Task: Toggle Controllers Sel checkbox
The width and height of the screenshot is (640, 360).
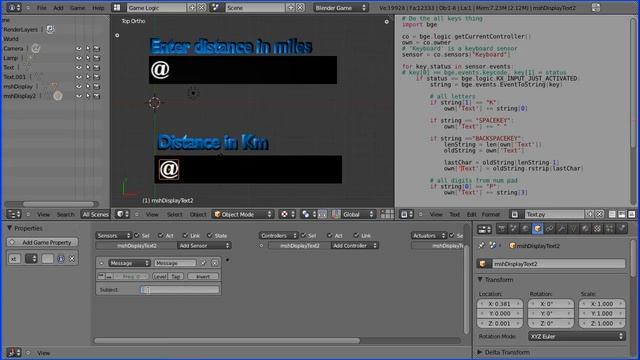Action: 303,236
